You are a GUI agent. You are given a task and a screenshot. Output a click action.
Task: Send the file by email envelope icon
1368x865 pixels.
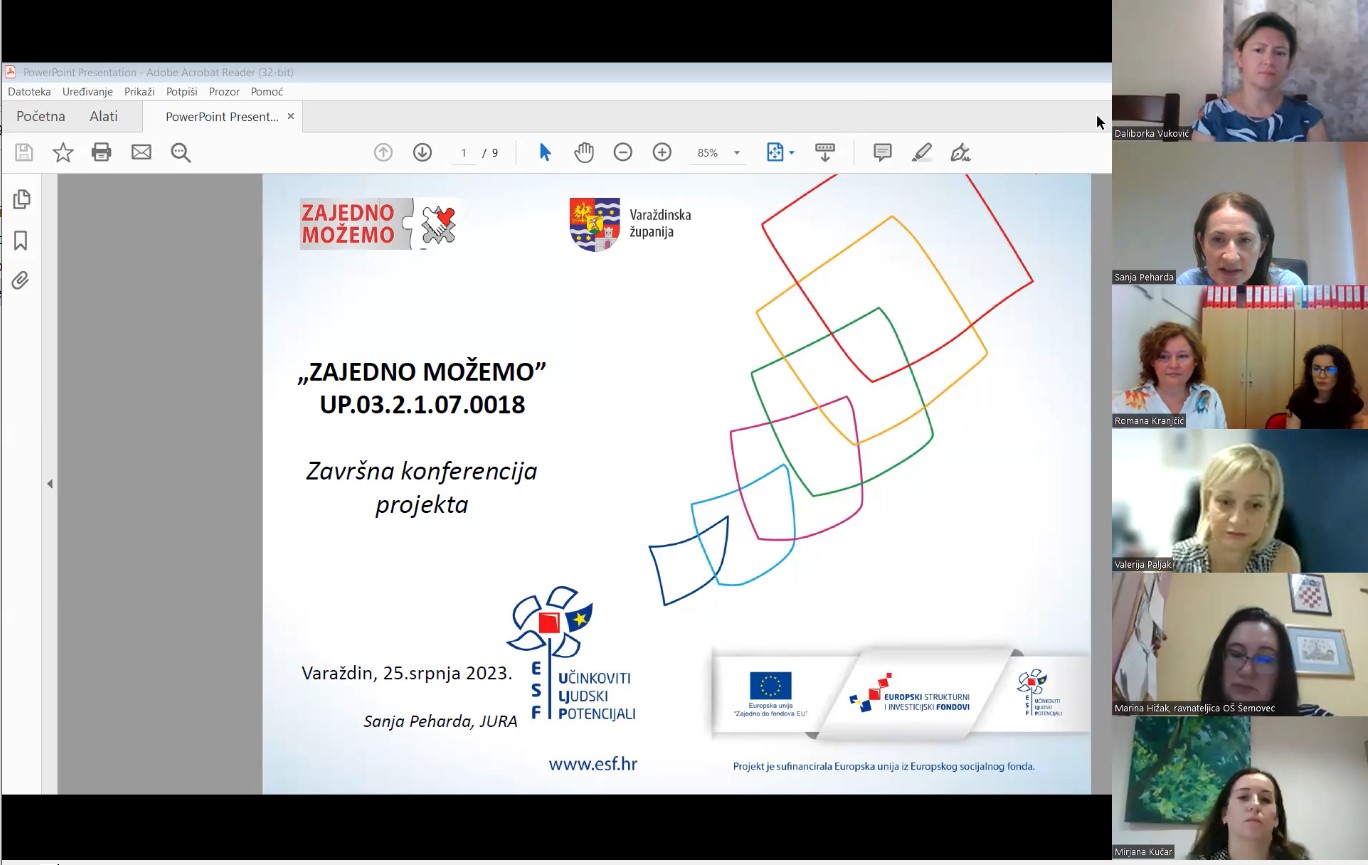coord(141,153)
